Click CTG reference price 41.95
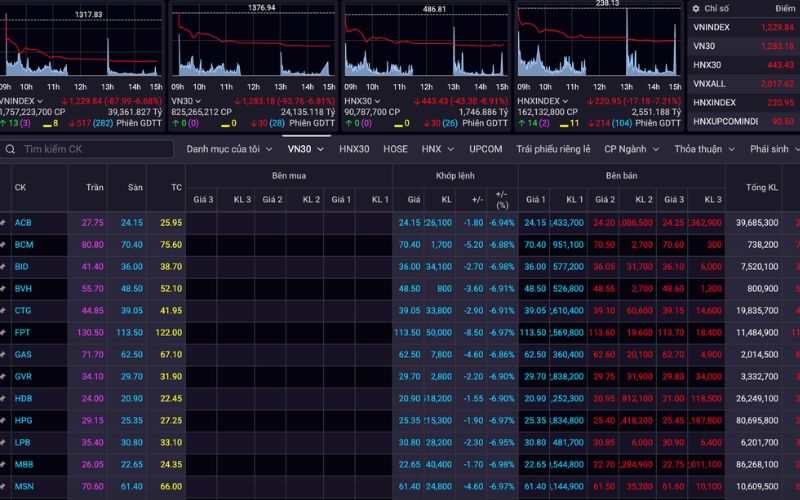 [x=171, y=310]
